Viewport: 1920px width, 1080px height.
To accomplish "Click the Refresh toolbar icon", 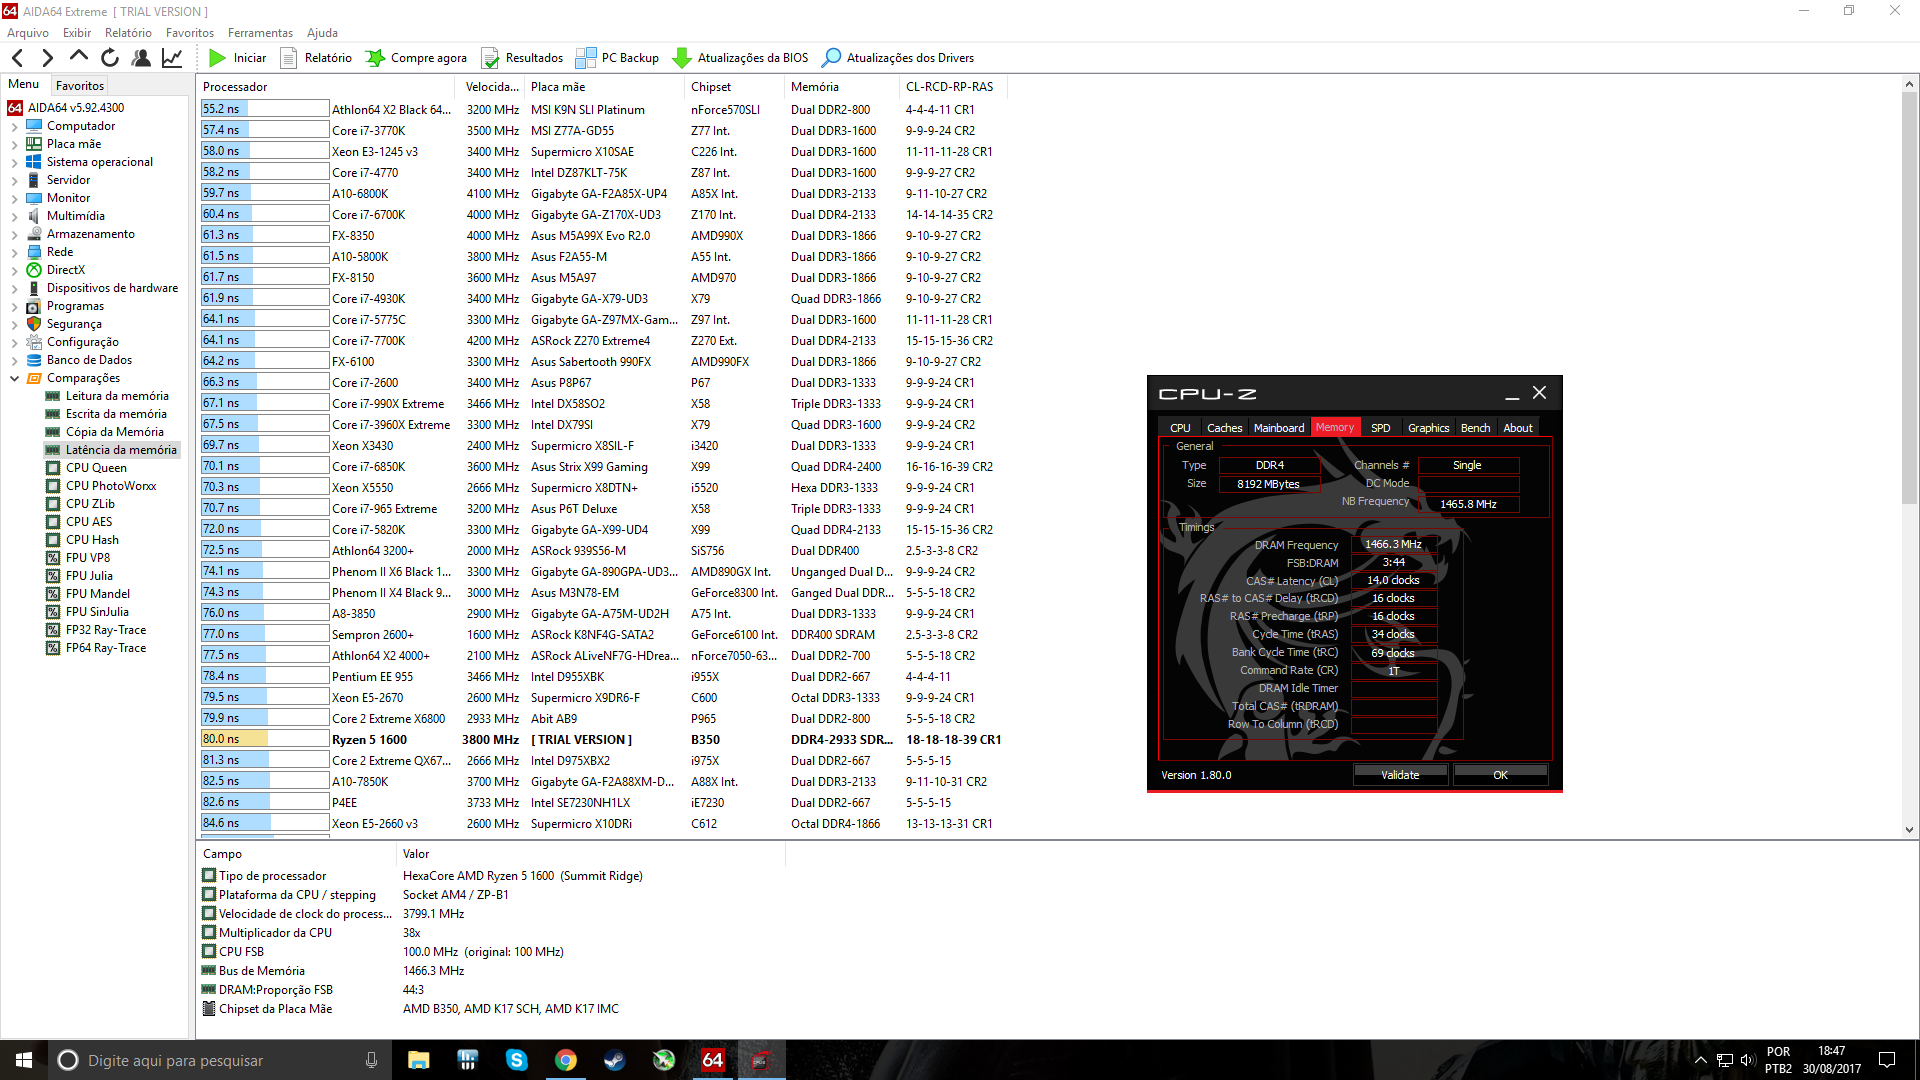I will [110, 58].
